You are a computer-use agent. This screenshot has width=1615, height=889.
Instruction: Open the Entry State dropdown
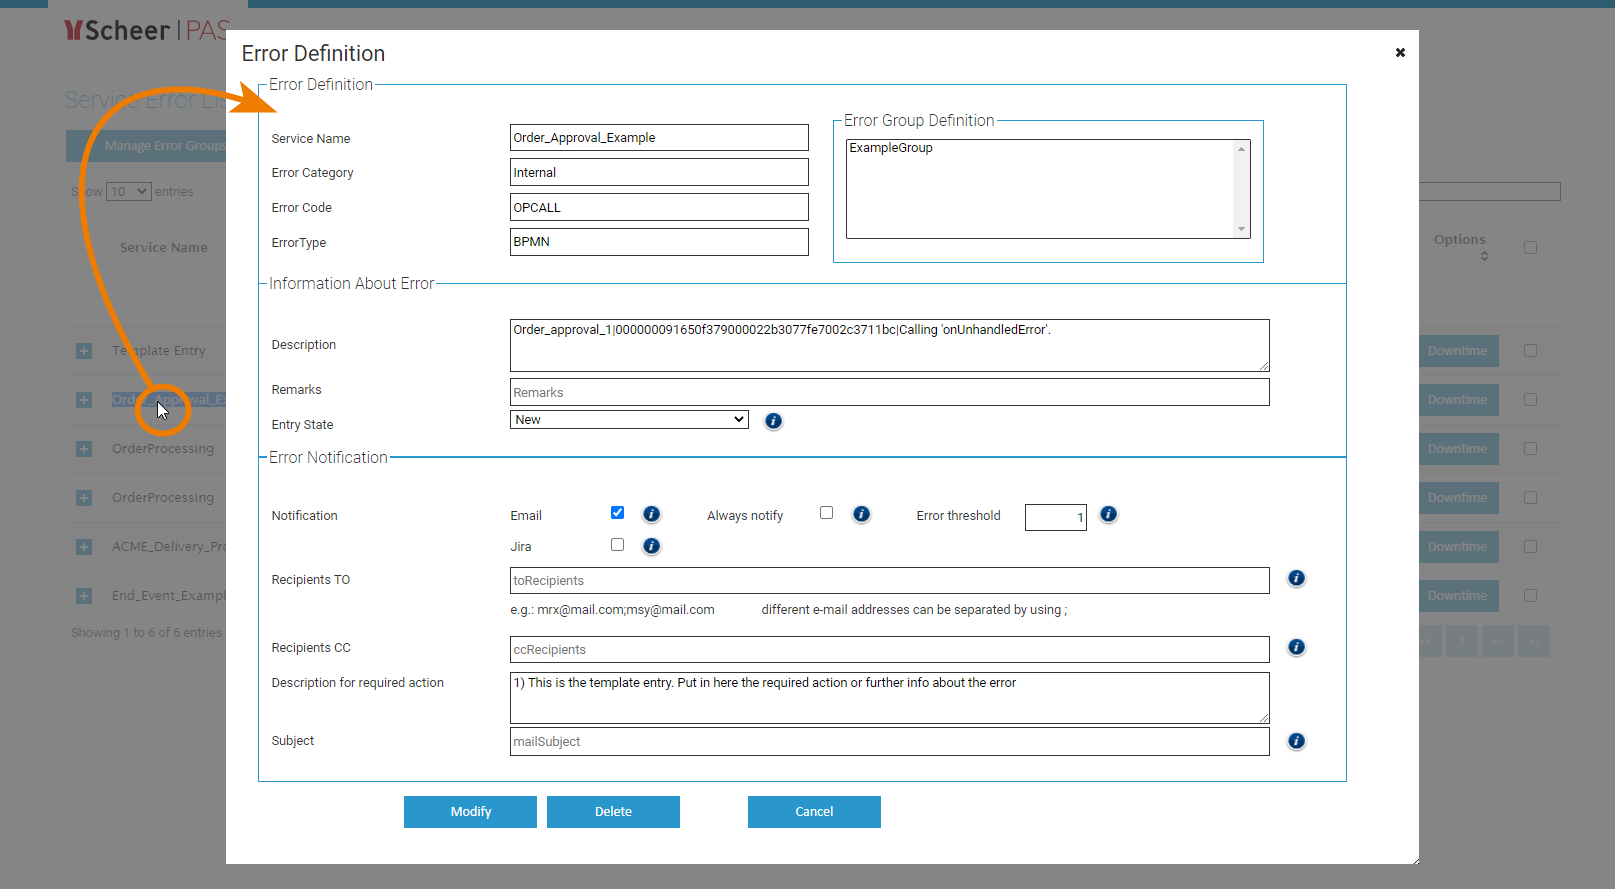pos(629,420)
